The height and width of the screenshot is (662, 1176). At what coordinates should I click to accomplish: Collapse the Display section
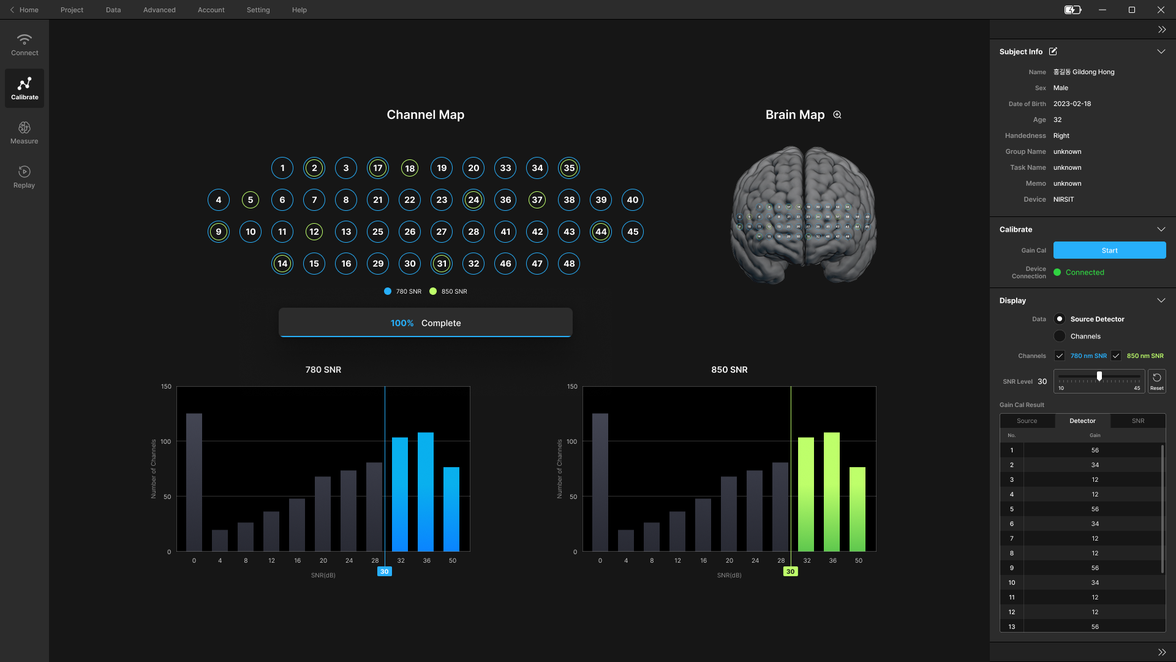[x=1161, y=301]
